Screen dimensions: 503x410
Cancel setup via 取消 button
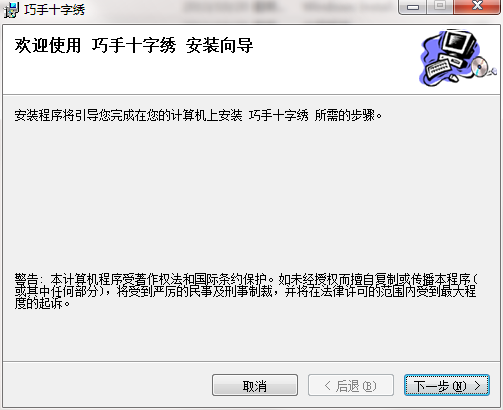(255, 385)
